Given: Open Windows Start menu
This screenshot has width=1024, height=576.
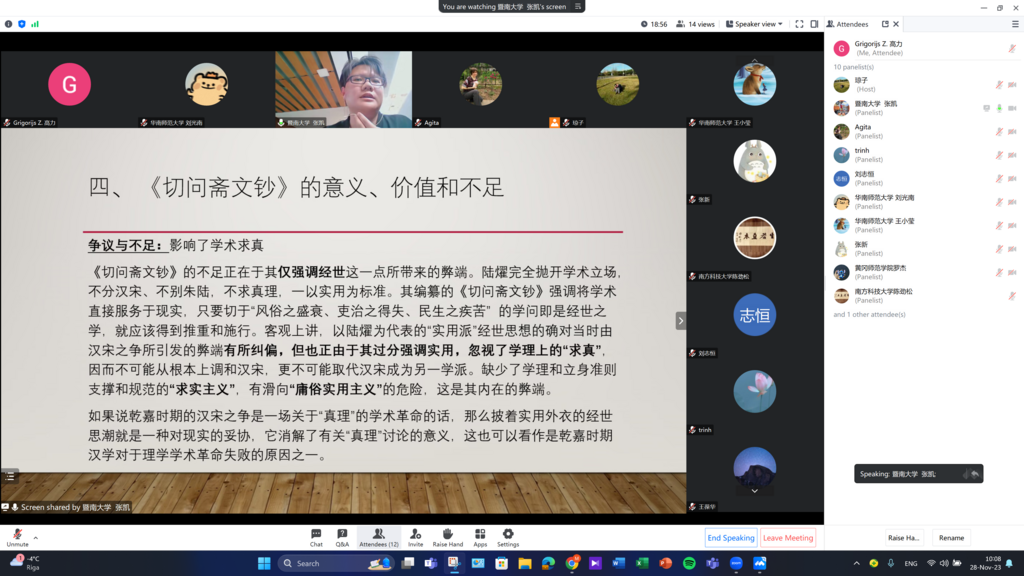Looking at the screenshot, I should (x=264, y=563).
